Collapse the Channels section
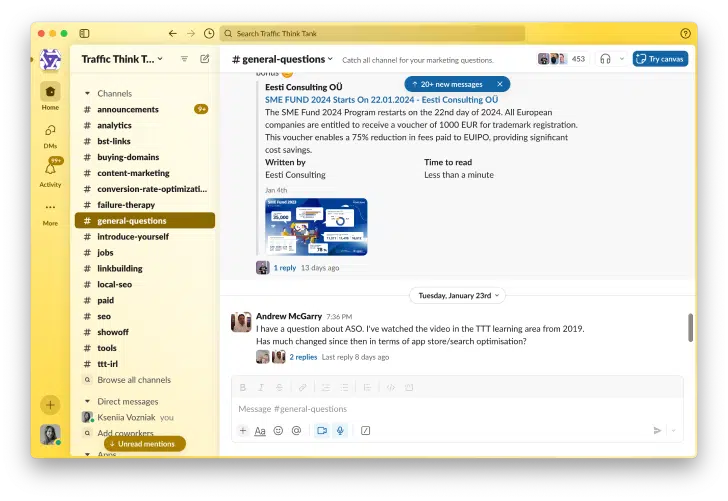Viewport: 728px width, 501px height. pyautogui.click(x=87, y=93)
